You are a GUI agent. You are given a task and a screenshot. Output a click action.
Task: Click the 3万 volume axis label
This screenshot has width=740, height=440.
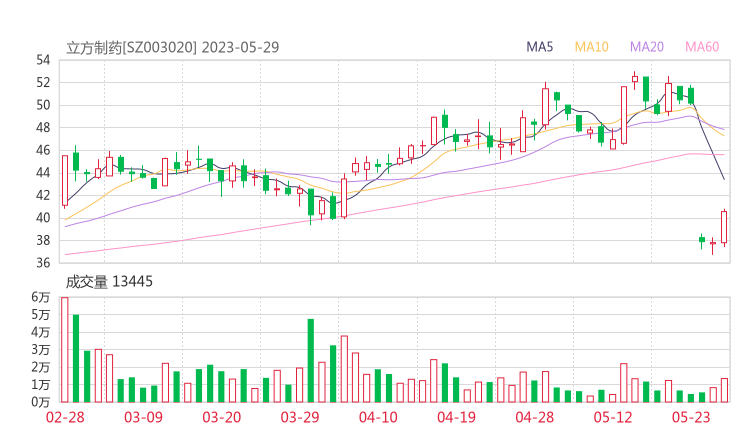(x=41, y=350)
